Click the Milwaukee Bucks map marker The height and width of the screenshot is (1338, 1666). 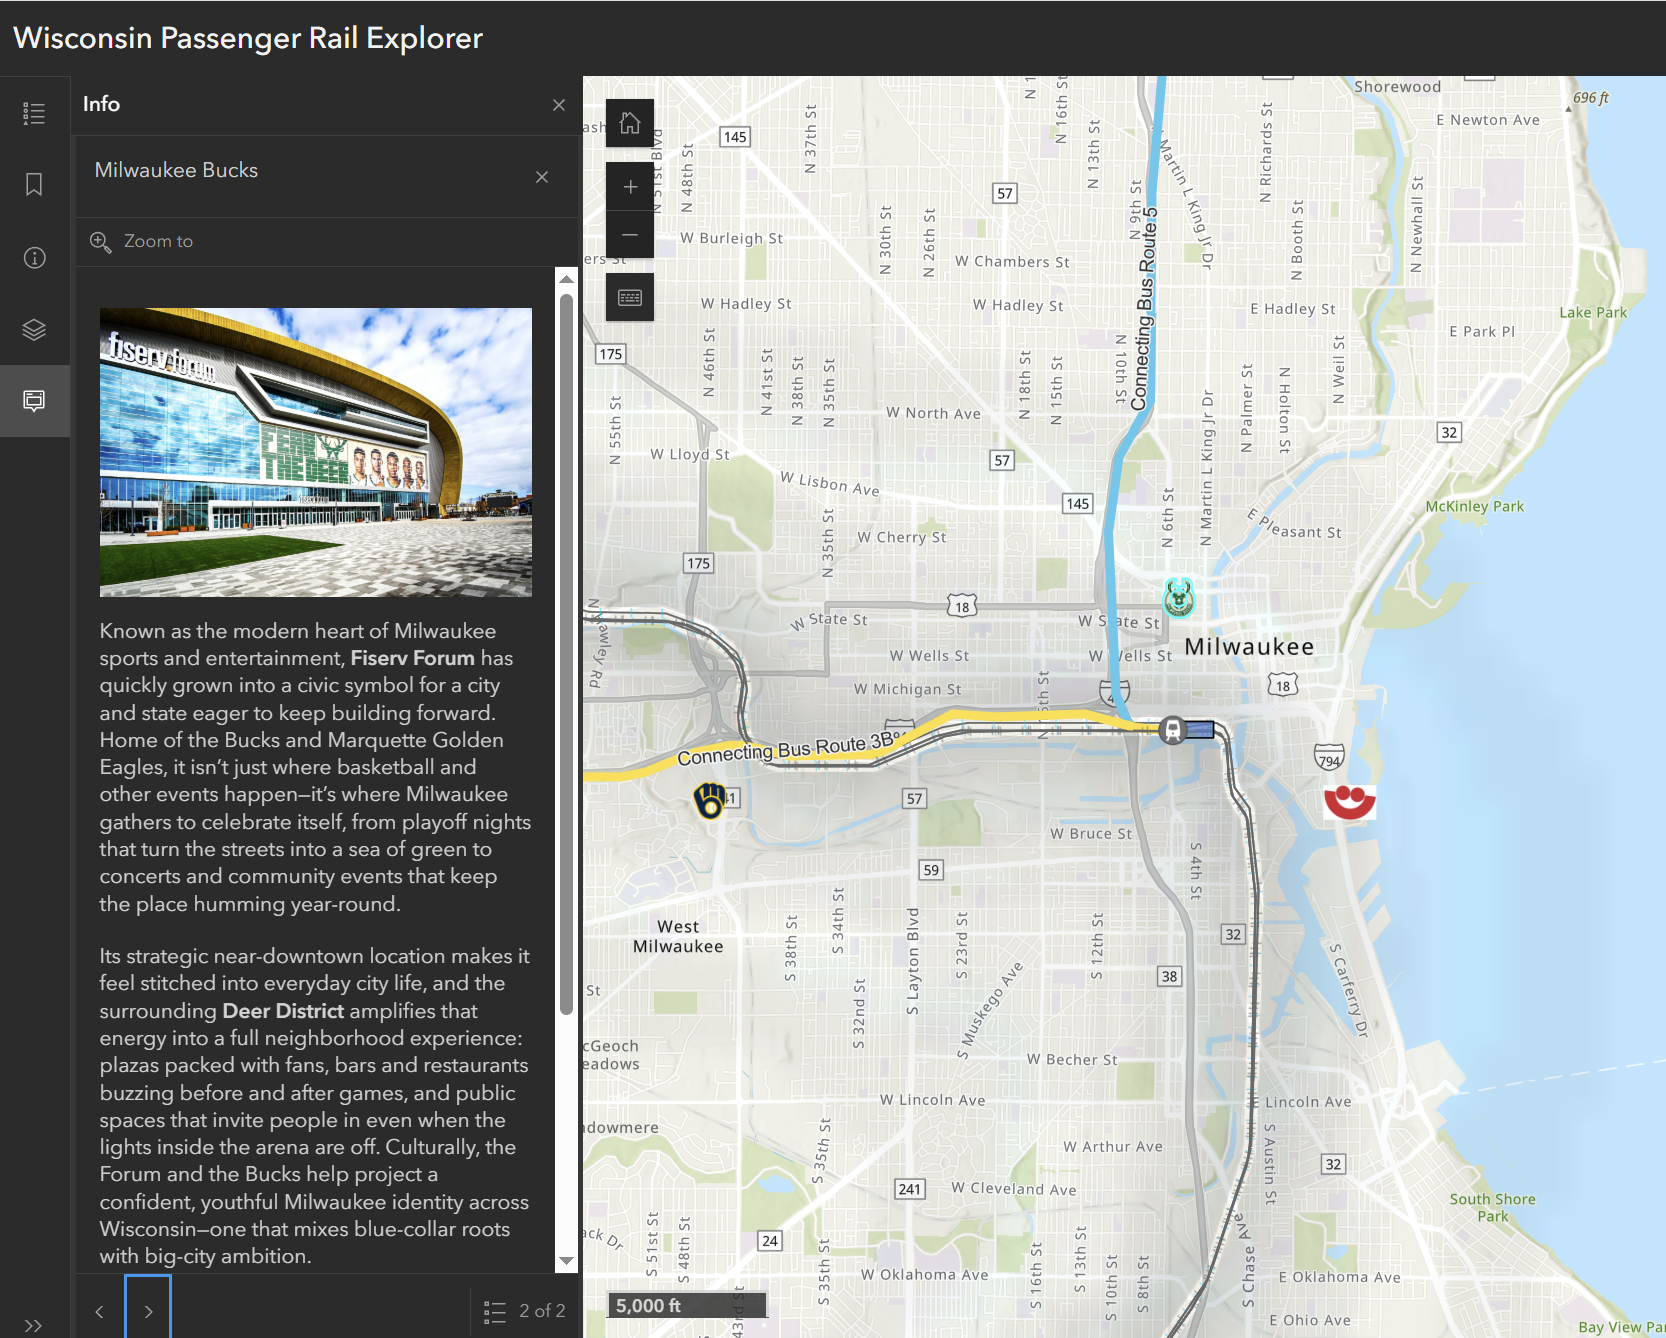[x=1179, y=598]
